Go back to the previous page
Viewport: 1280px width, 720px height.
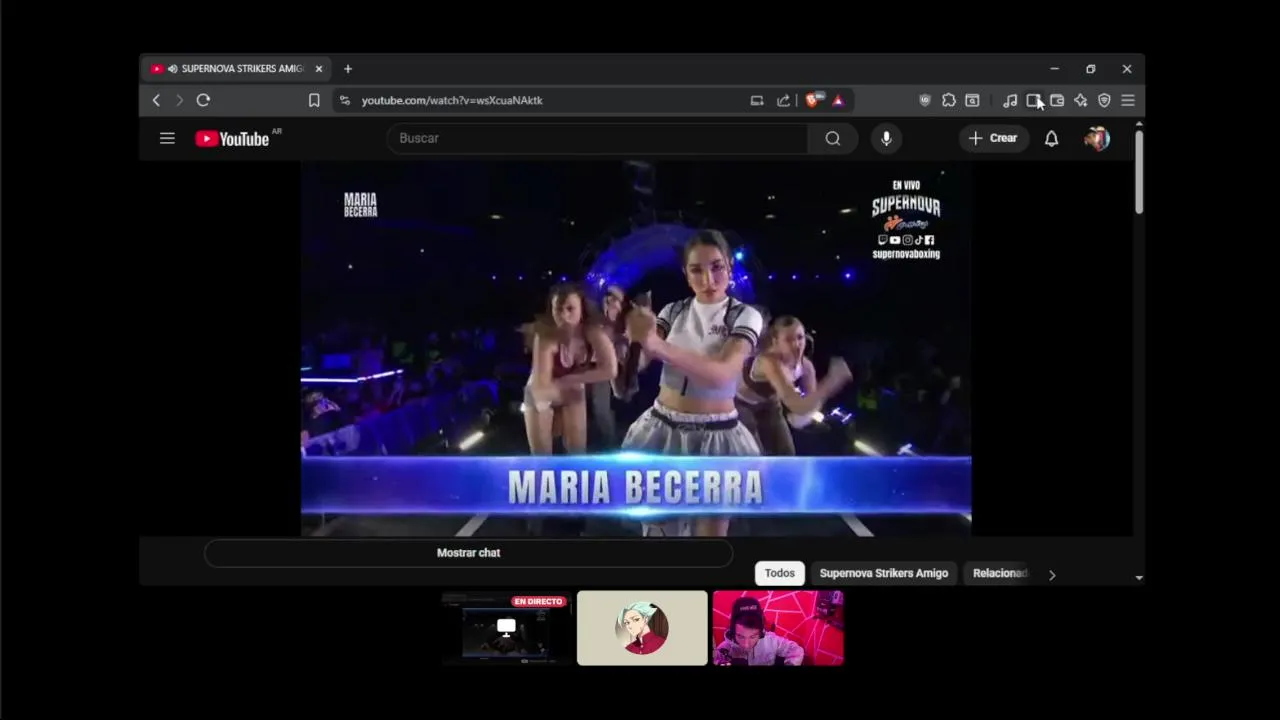(156, 100)
